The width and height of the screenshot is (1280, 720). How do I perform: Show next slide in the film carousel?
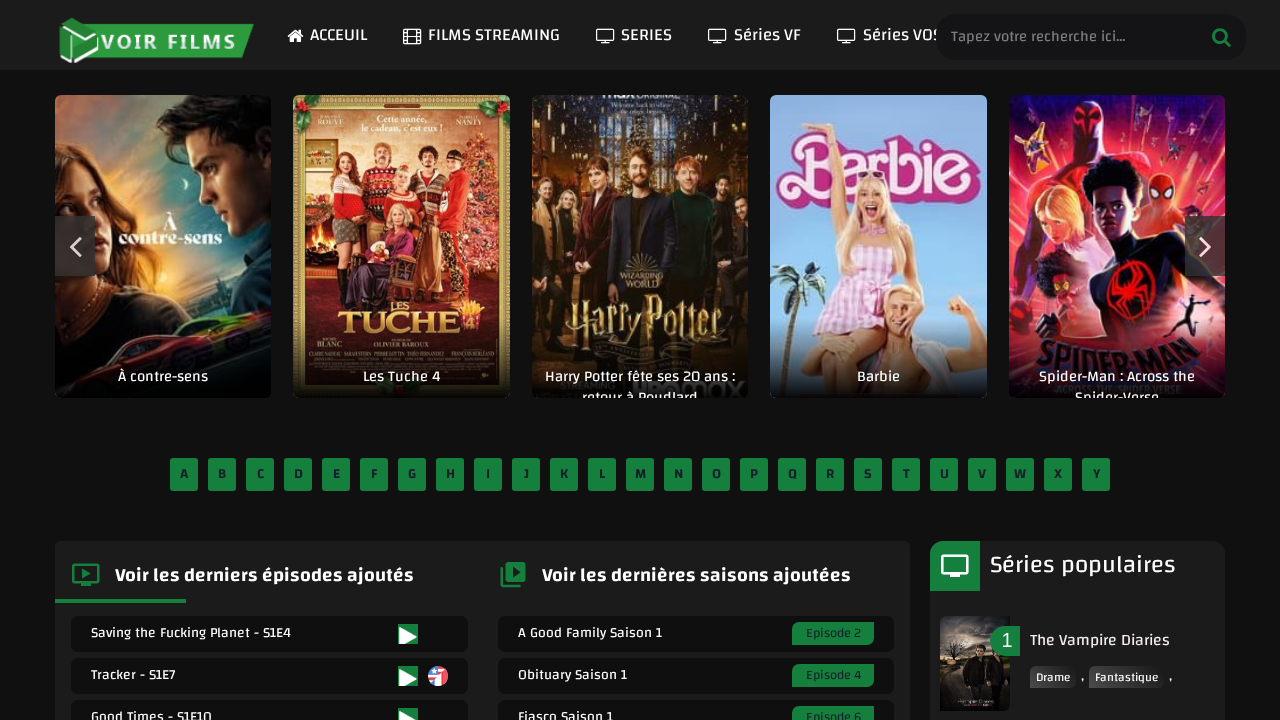[x=1205, y=246]
